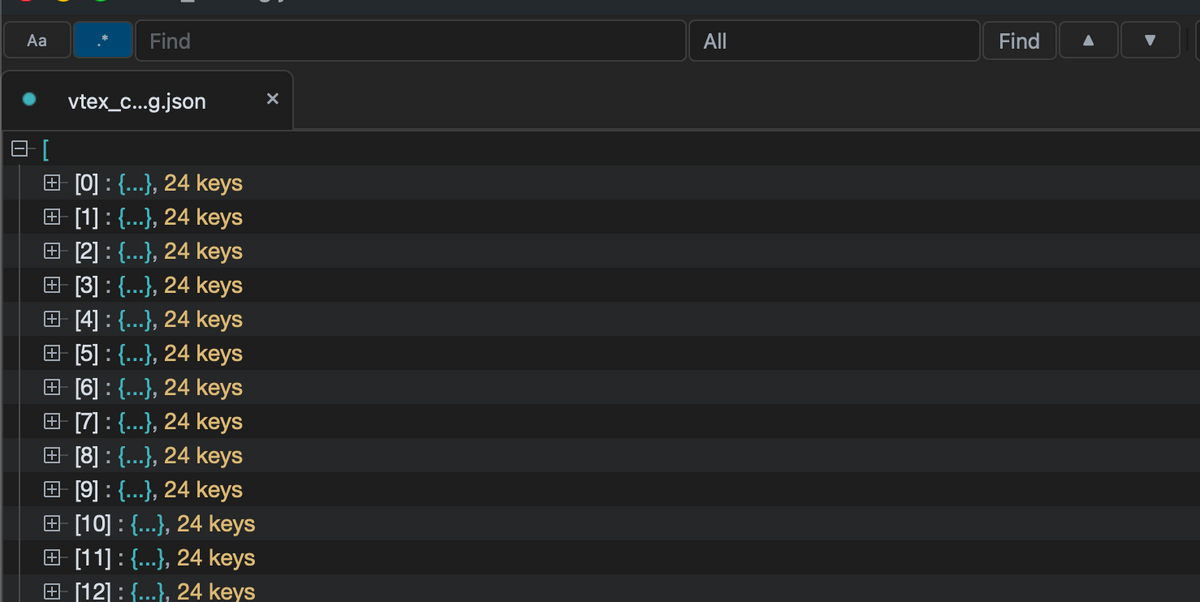
Task: Expand array item [1]
Action: click(51, 218)
